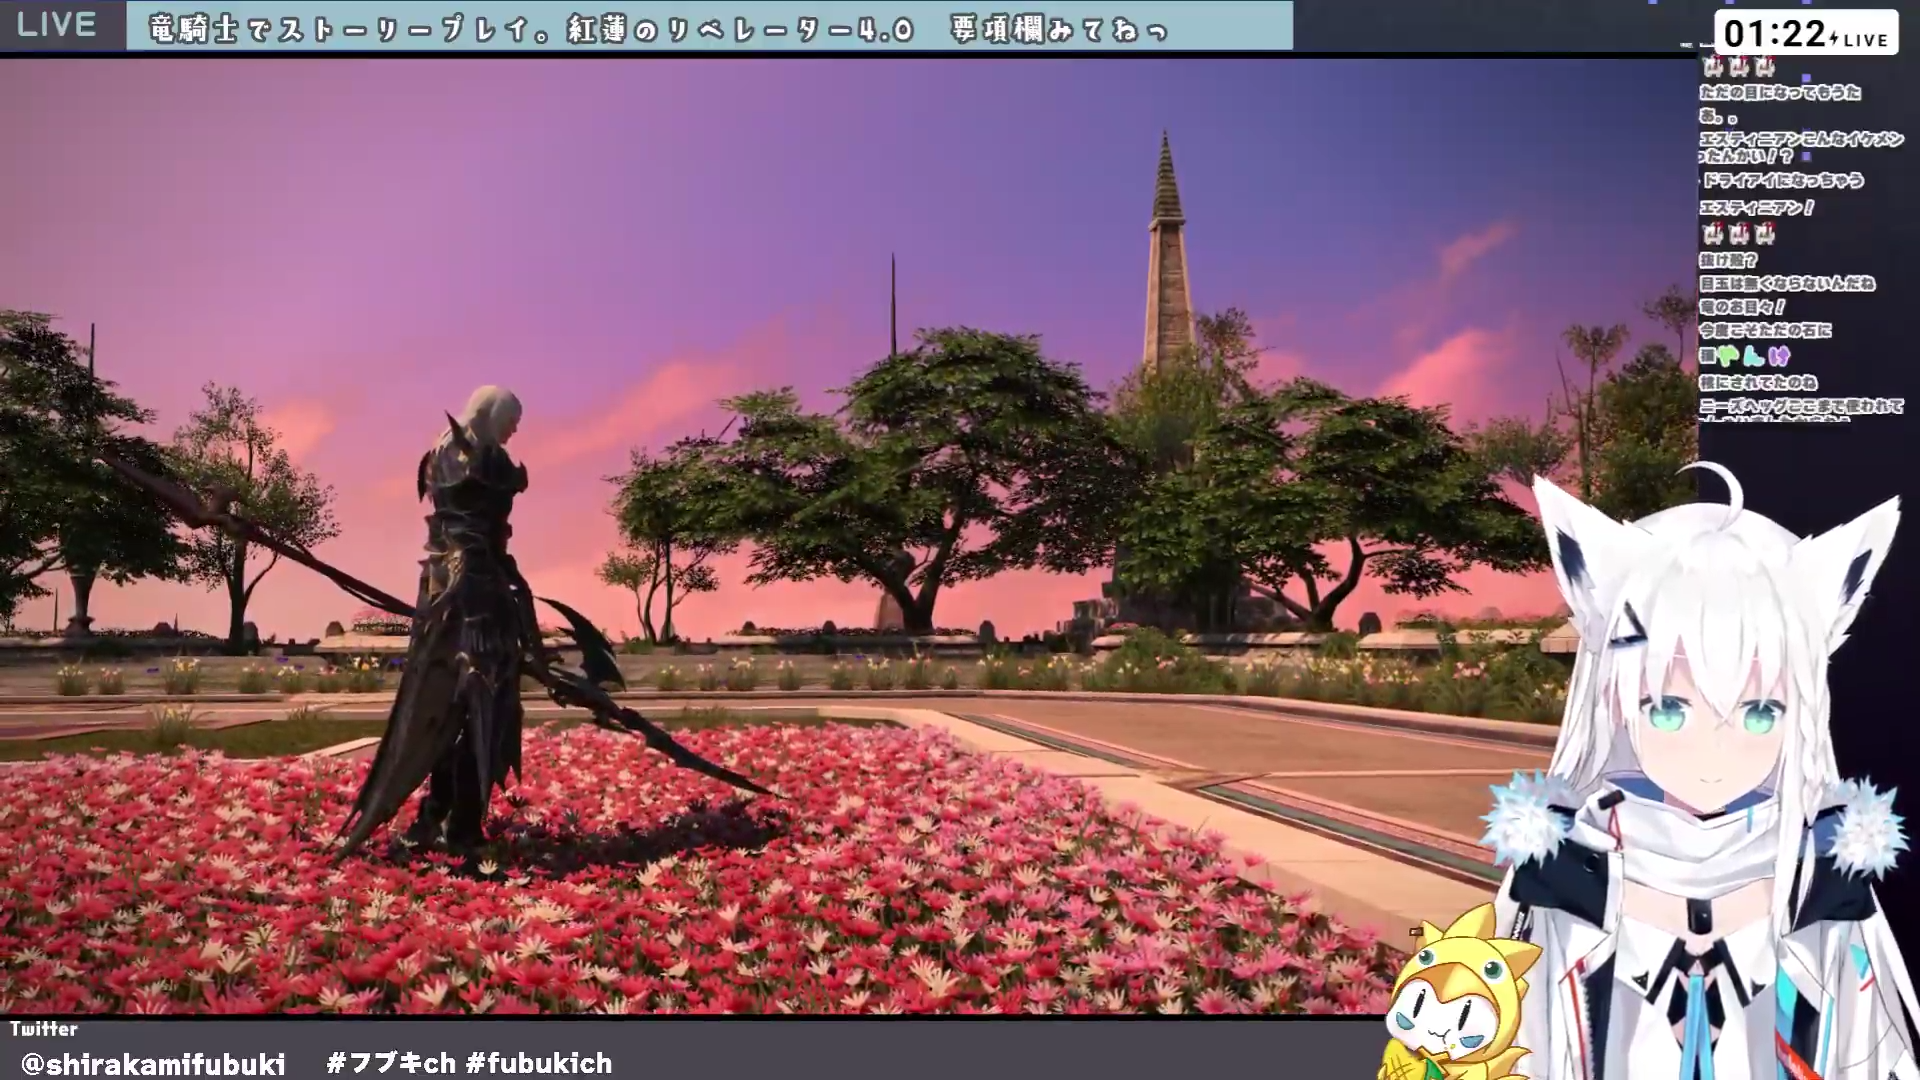Click the 01:22 LIVE timer badge
1920x1080 pixels.
pyautogui.click(x=1806, y=34)
